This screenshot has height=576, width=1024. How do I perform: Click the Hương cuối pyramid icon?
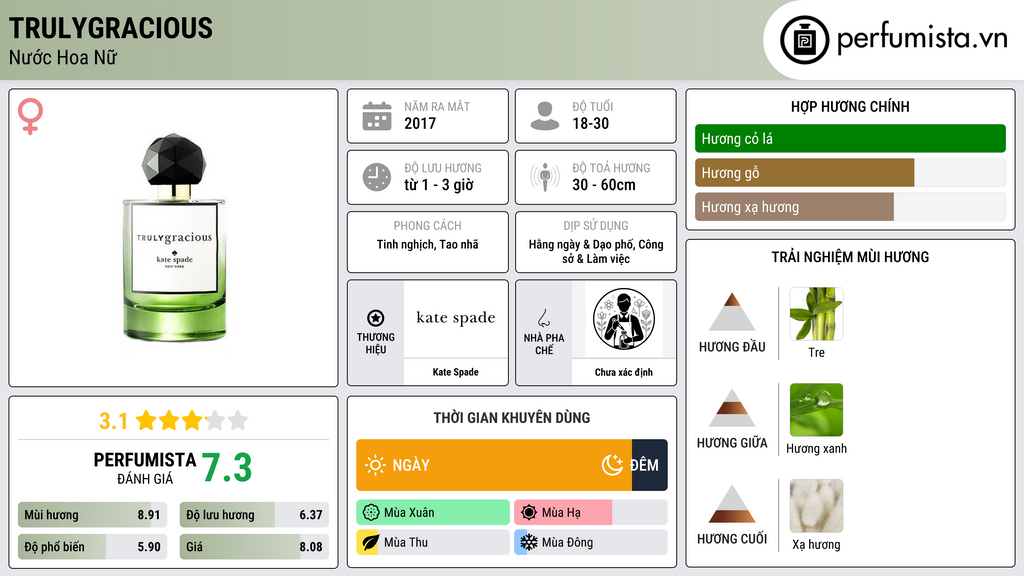pos(732,504)
